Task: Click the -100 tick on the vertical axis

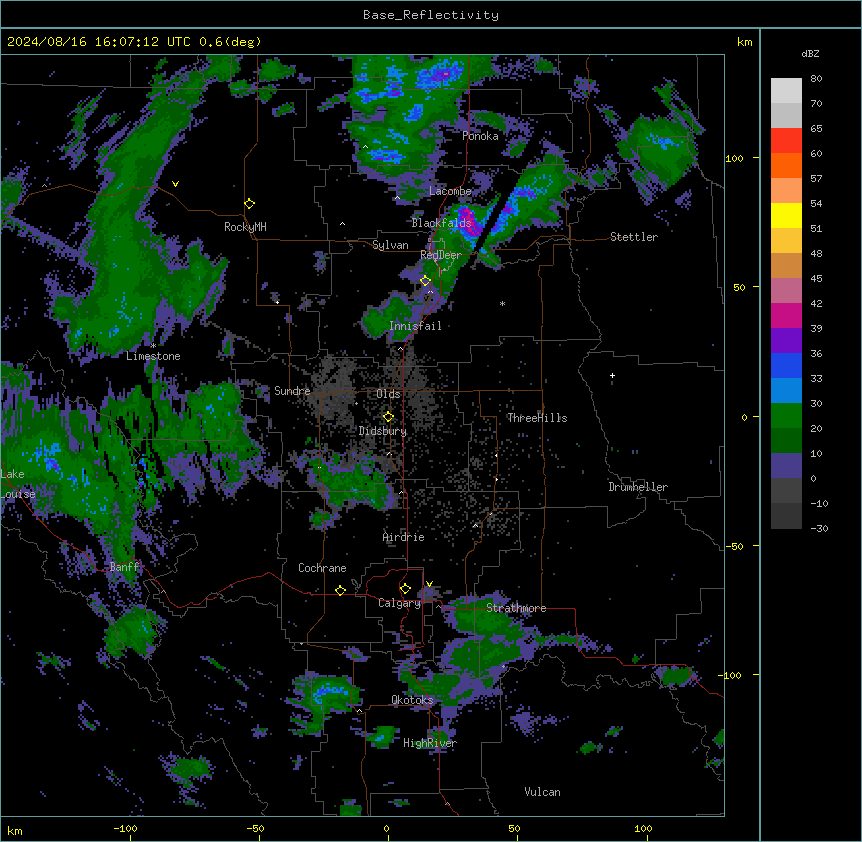Action: [731, 675]
